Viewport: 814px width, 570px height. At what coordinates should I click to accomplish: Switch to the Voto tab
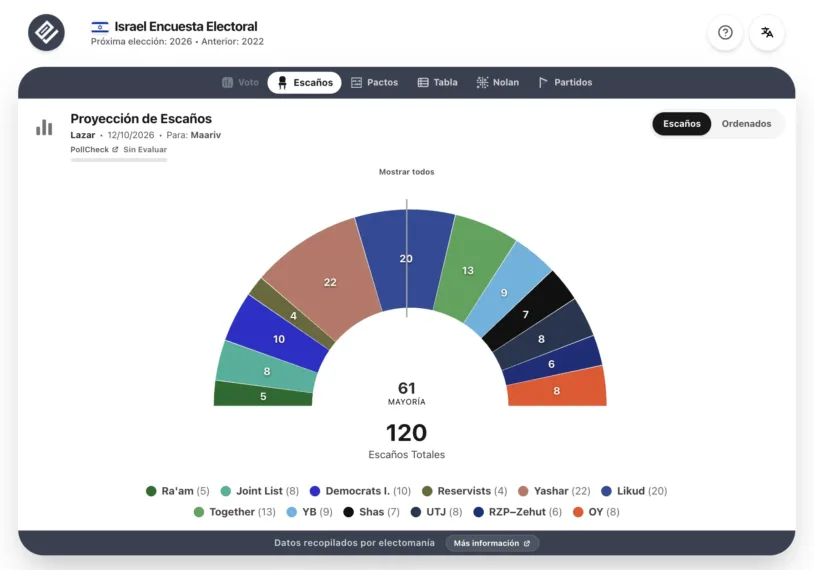[240, 83]
